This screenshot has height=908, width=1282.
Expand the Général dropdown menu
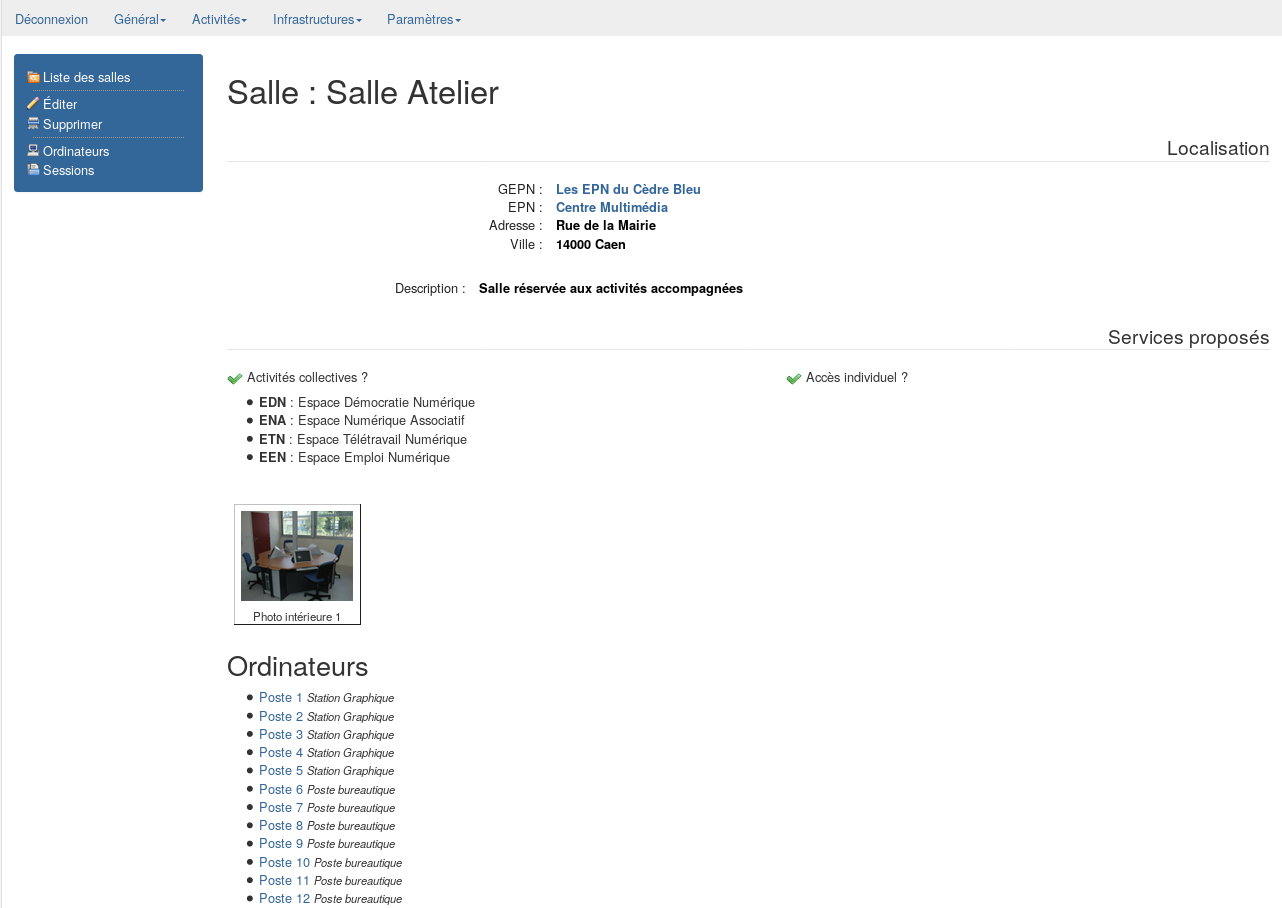click(x=140, y=19)
